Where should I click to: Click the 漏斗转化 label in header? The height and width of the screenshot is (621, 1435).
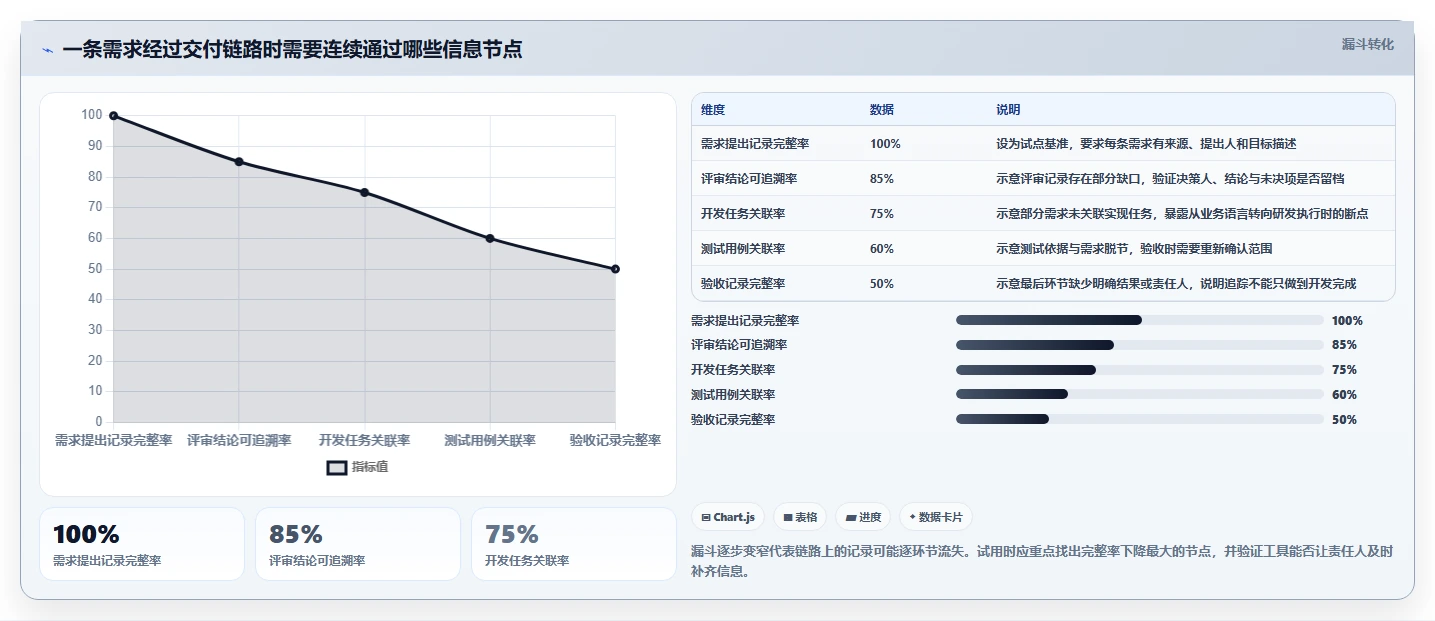[1367, 44]
